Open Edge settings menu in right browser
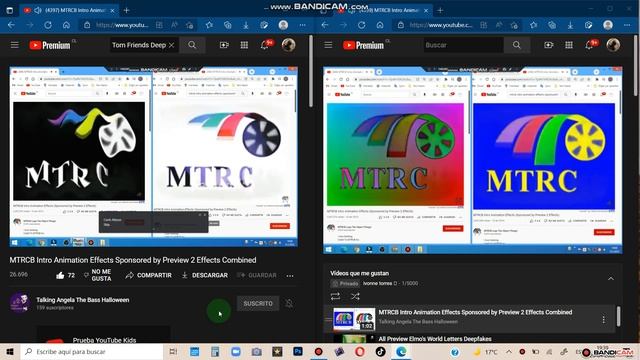 tap(627, 25)
